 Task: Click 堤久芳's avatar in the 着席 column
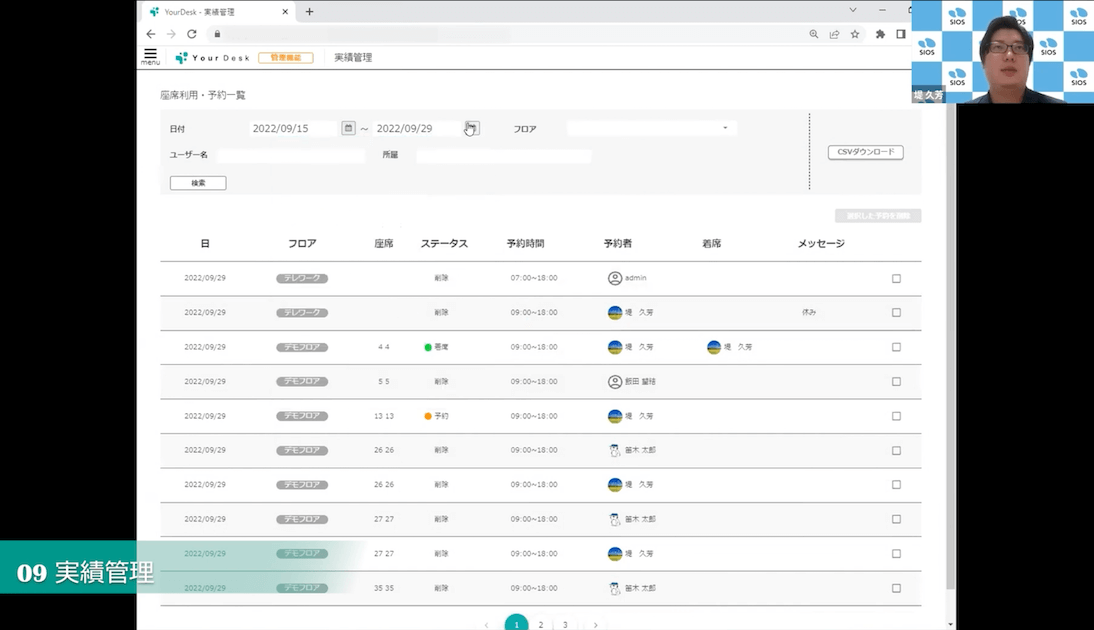pos(713,347)
